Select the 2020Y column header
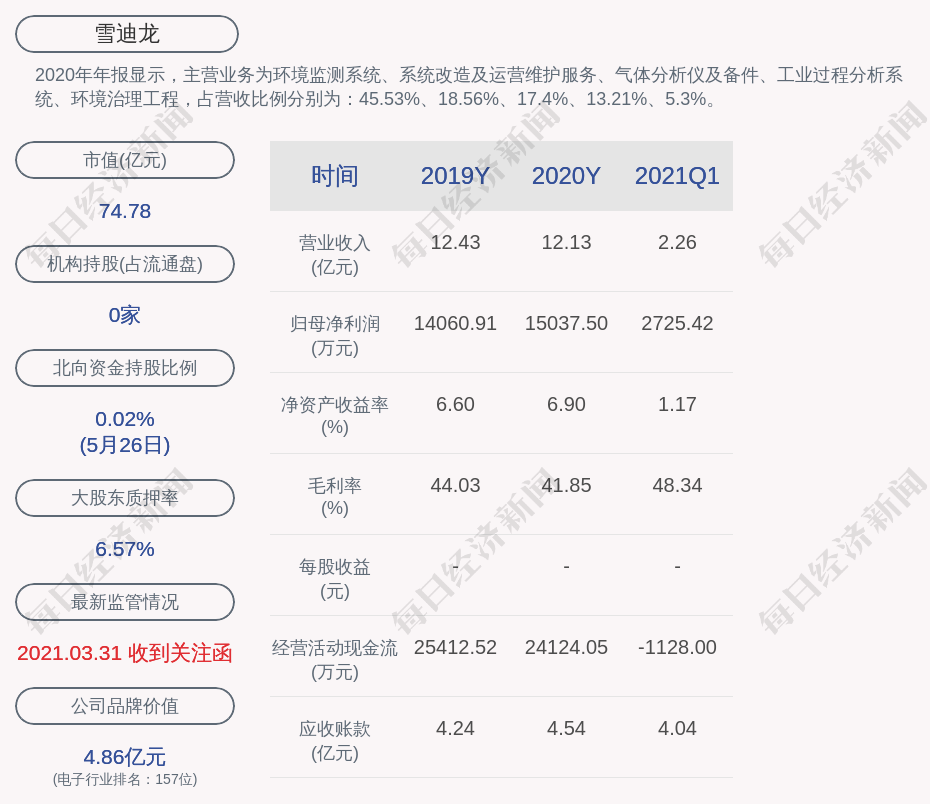 [x=566, y=176]
